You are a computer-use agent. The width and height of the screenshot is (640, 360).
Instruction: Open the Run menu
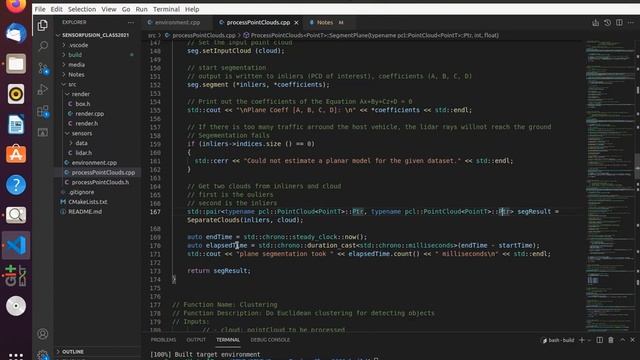pyautogui.click(x=141, y=9)
